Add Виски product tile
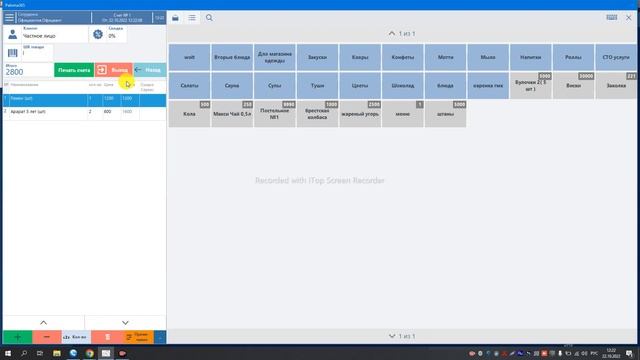 point(573,86)
